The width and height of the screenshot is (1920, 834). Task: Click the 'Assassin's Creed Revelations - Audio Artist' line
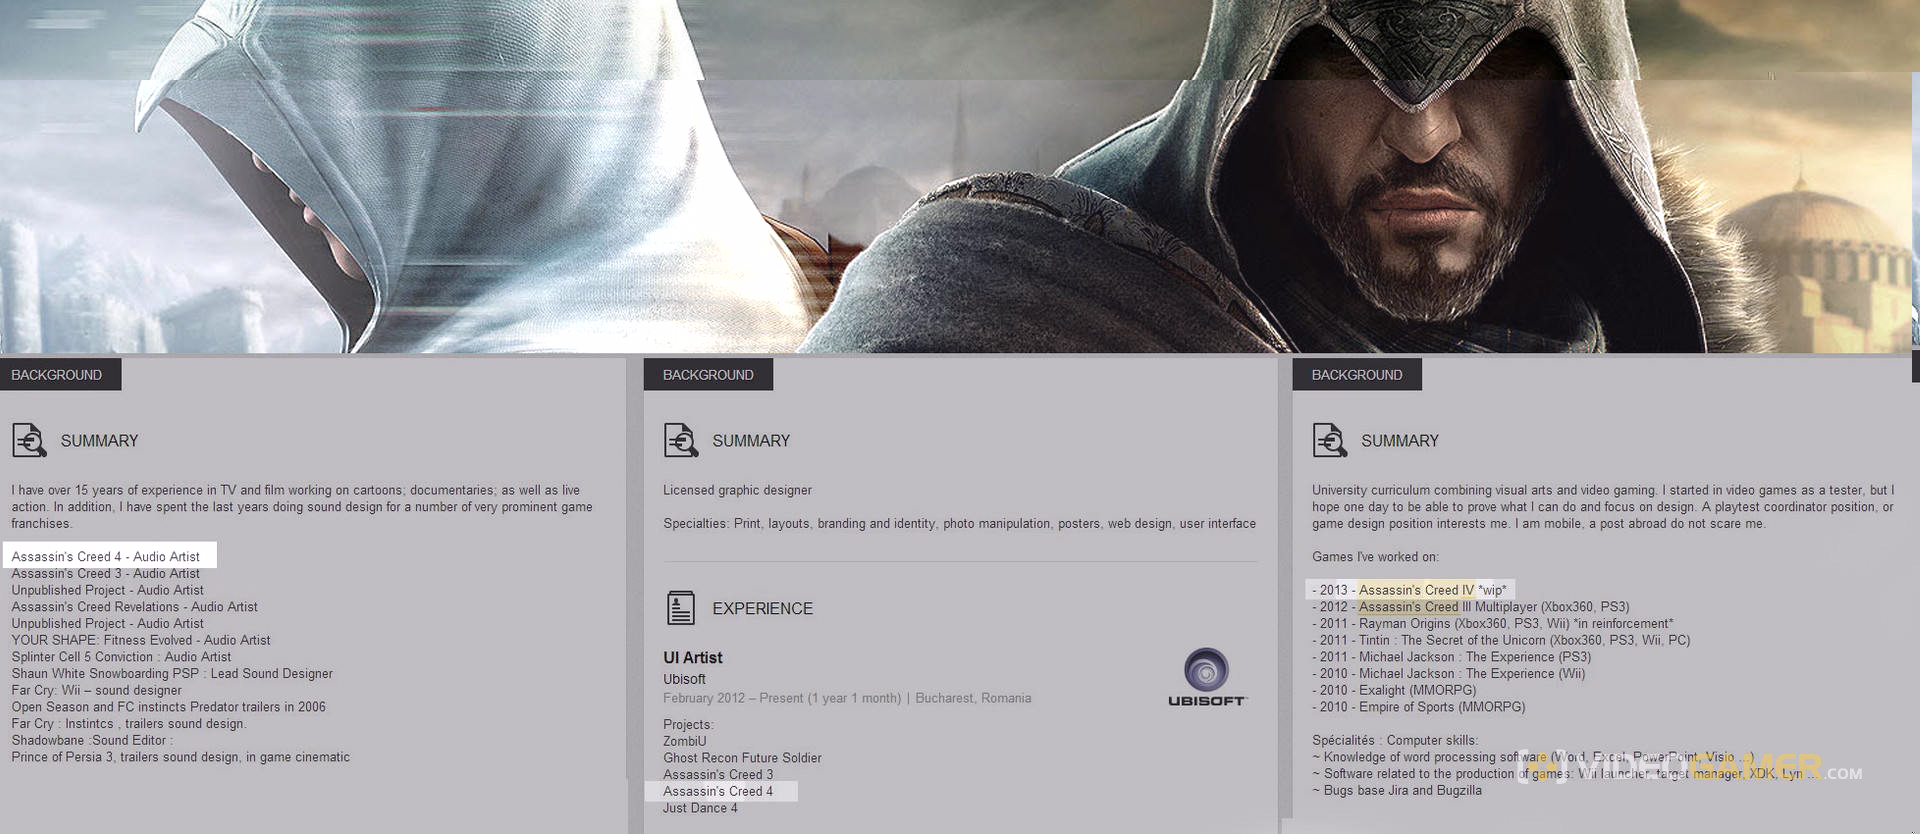point(134,607)
